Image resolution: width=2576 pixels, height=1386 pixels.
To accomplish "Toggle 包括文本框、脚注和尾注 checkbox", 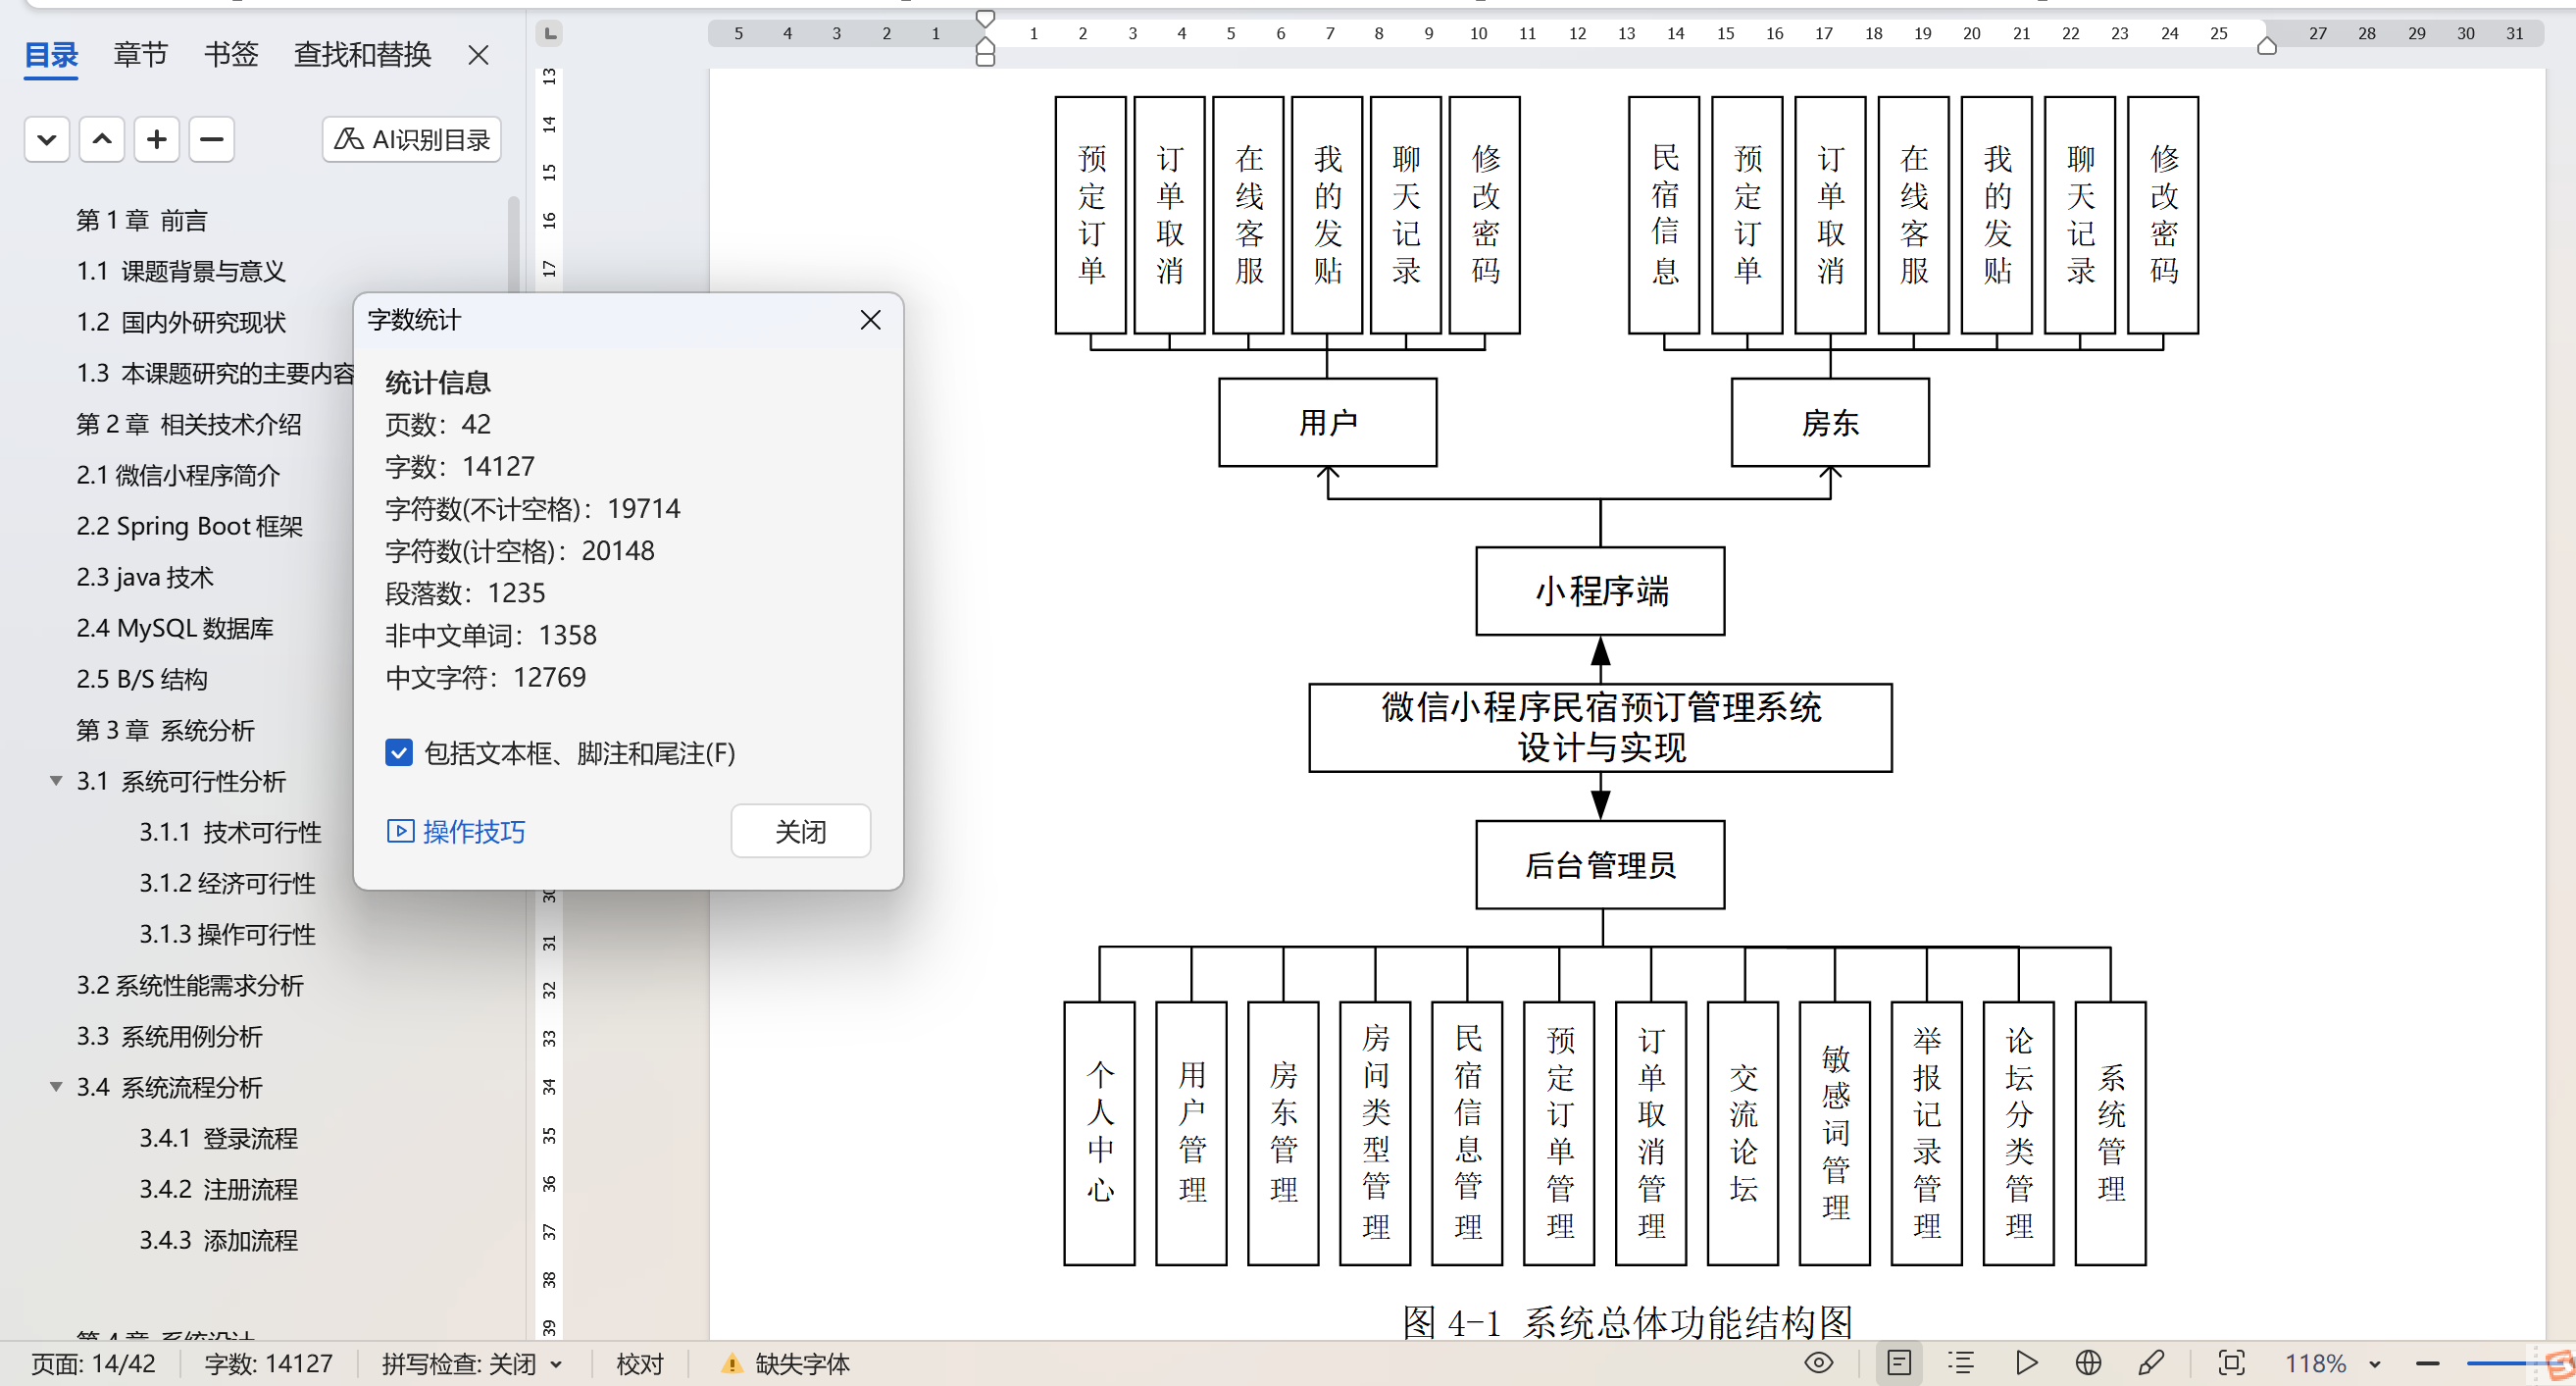I will tap(398, 753).
